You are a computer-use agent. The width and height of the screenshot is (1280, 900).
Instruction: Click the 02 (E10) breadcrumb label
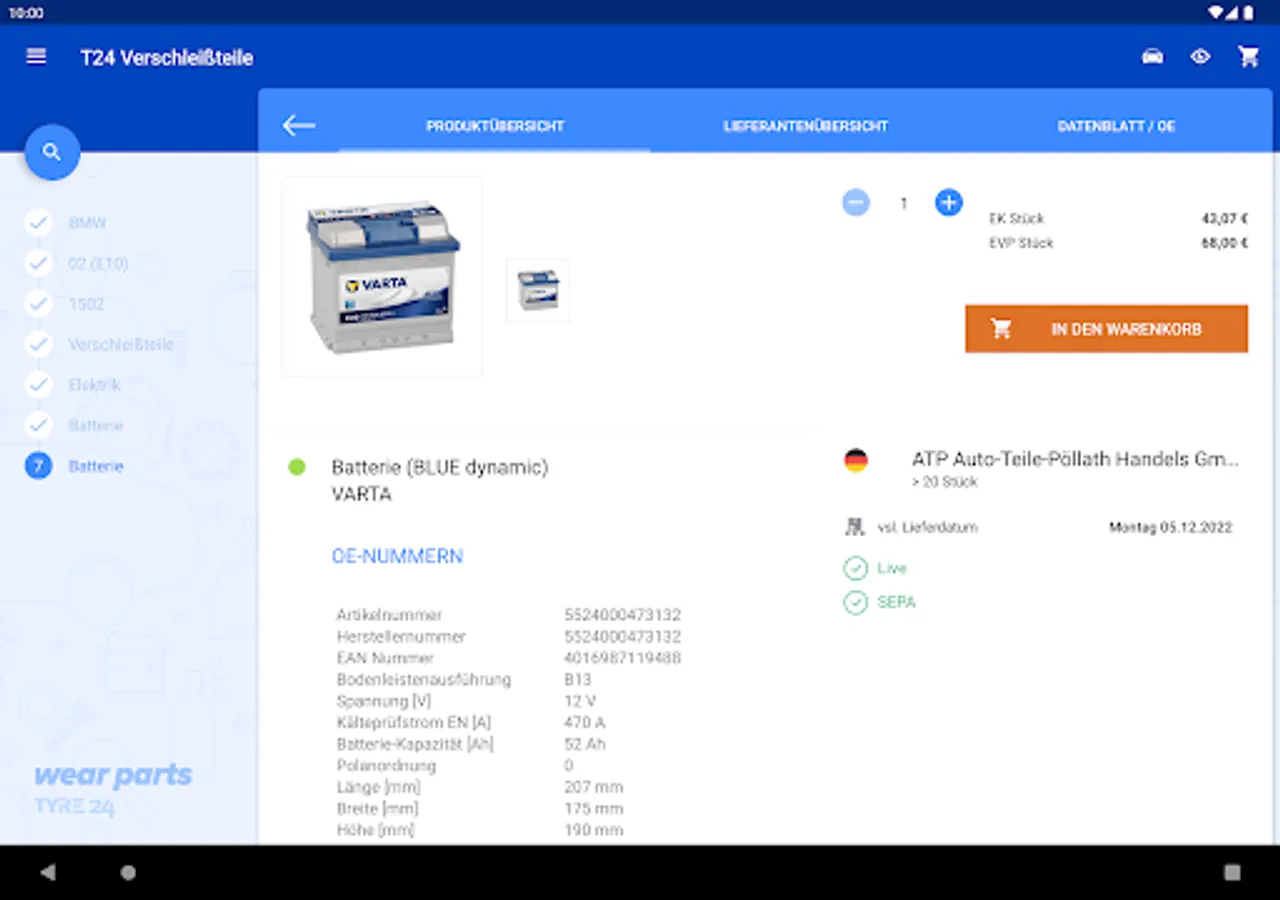tap(98, 264)
